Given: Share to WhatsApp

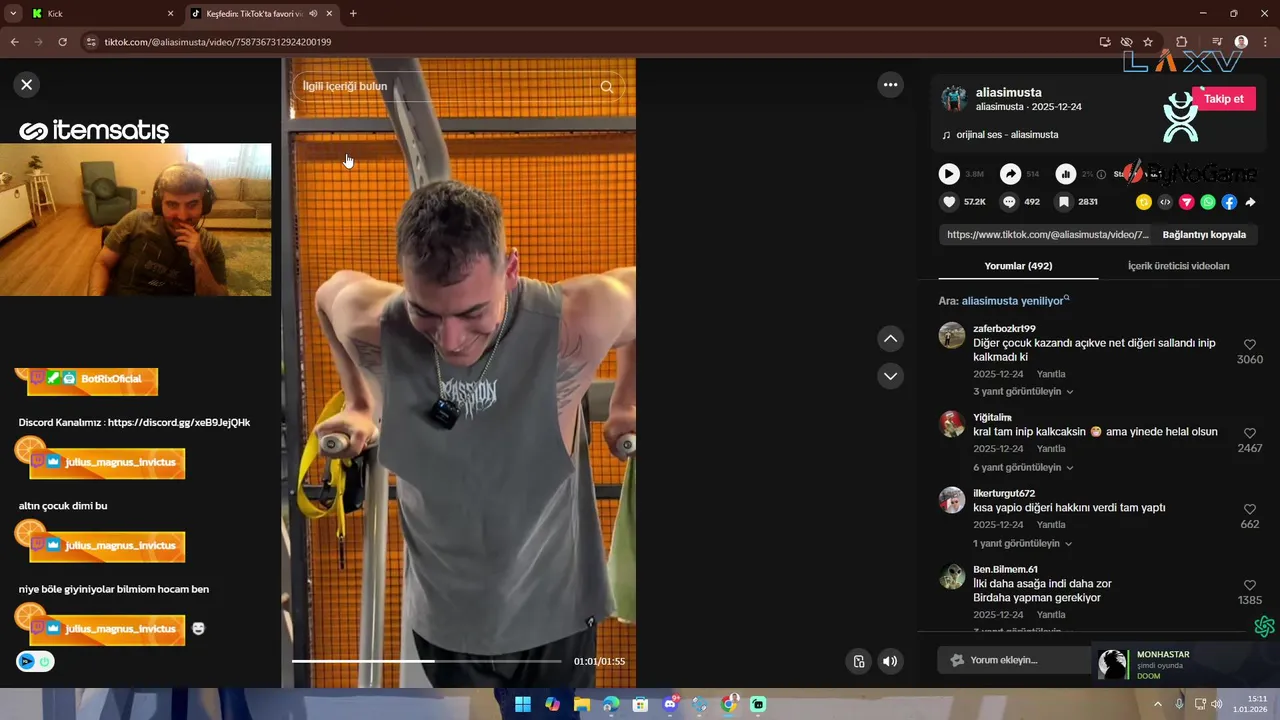Looking at the screenshot, I should [1208, 202].
